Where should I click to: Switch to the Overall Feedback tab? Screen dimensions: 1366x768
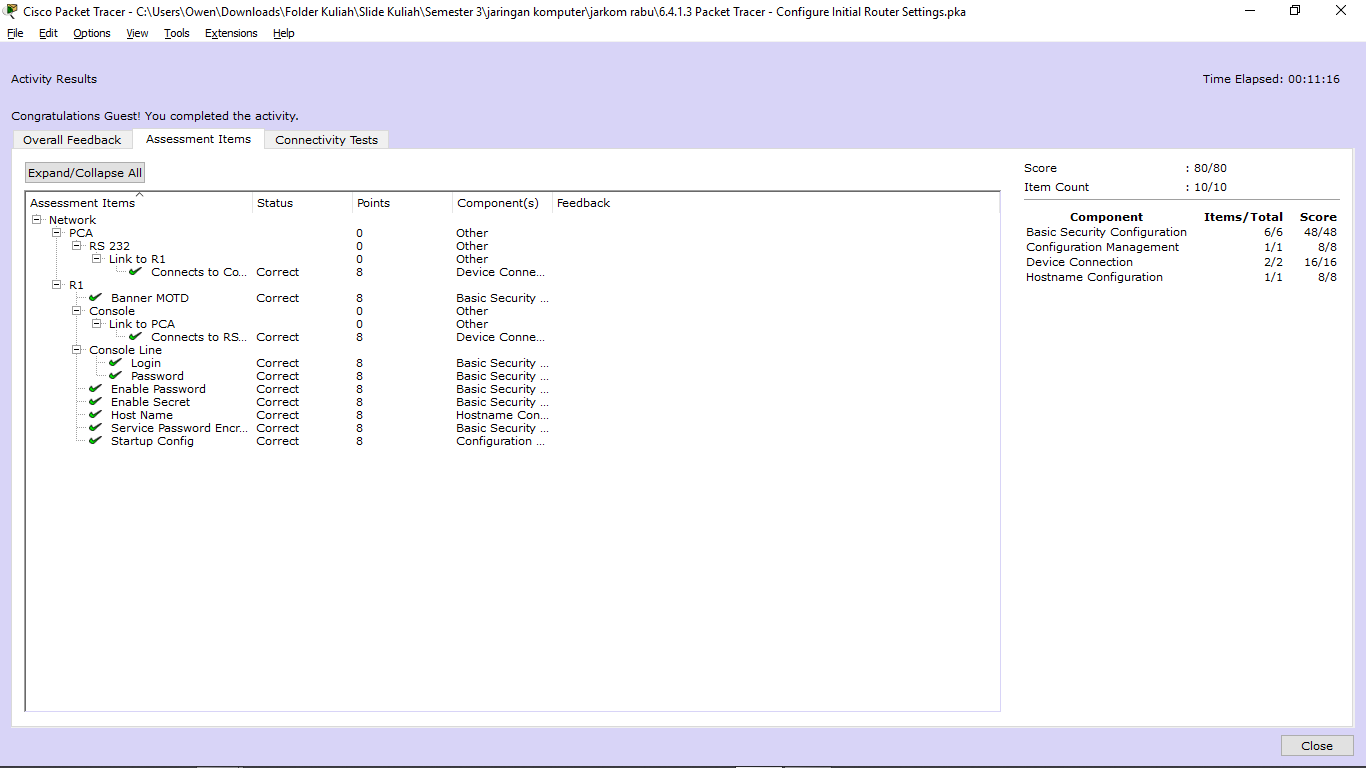pos(72,140)
